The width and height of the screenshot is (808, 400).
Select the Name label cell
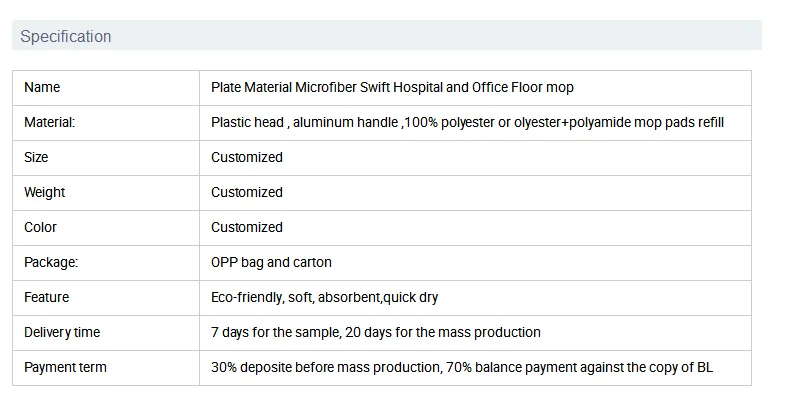click(x=42, y=87)
